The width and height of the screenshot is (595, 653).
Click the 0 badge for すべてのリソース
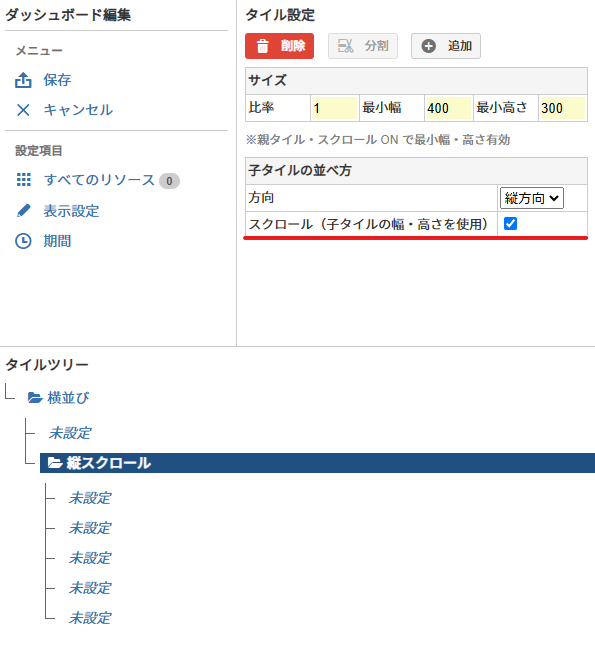click(169, 181)
